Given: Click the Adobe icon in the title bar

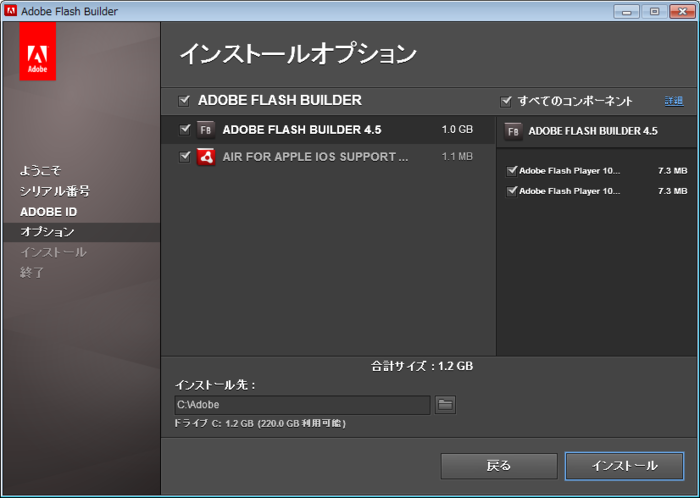Looking at the screenshot, I should (x=10, y=11).
